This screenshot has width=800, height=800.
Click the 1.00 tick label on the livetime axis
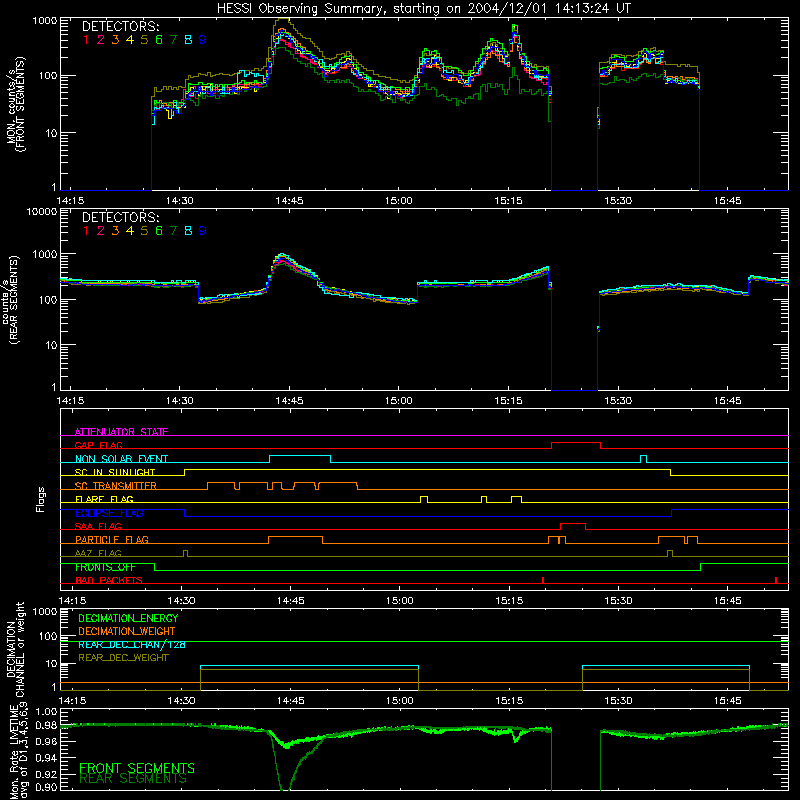click(x=46, y=712)
